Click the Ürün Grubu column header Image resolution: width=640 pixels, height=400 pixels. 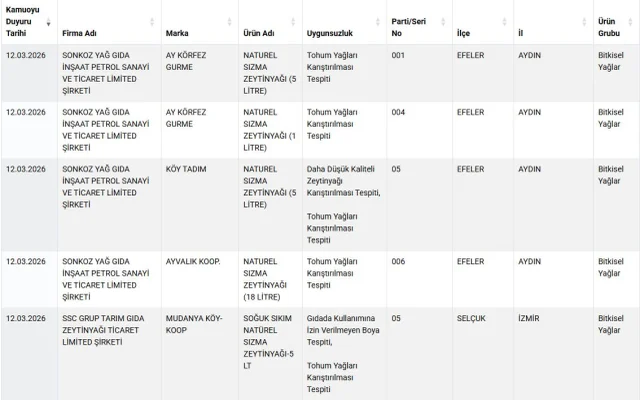point(610,27)
